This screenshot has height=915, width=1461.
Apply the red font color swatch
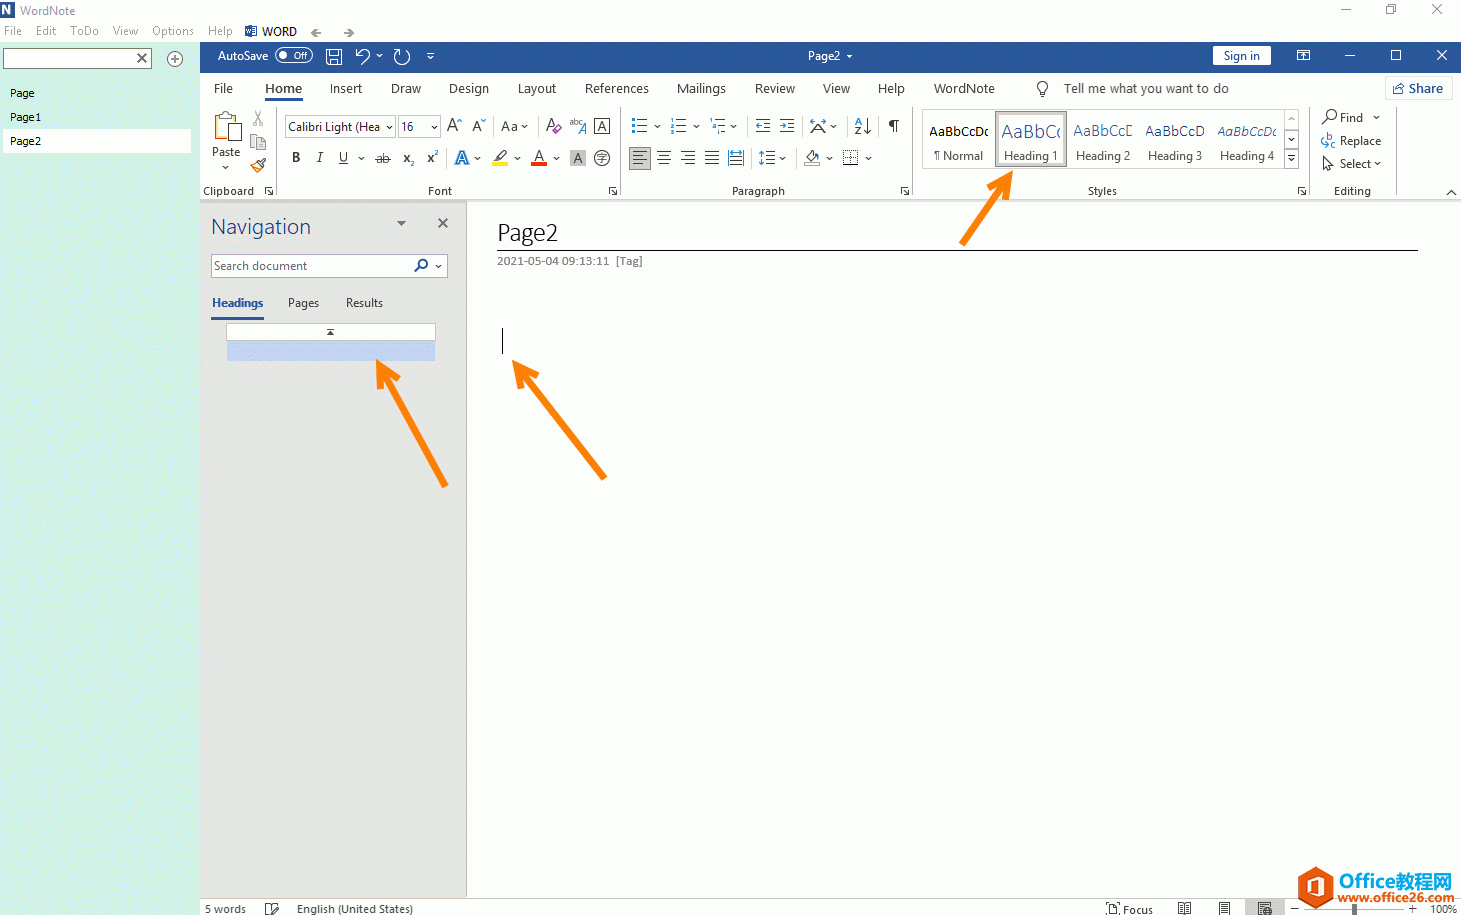(539, 158)
